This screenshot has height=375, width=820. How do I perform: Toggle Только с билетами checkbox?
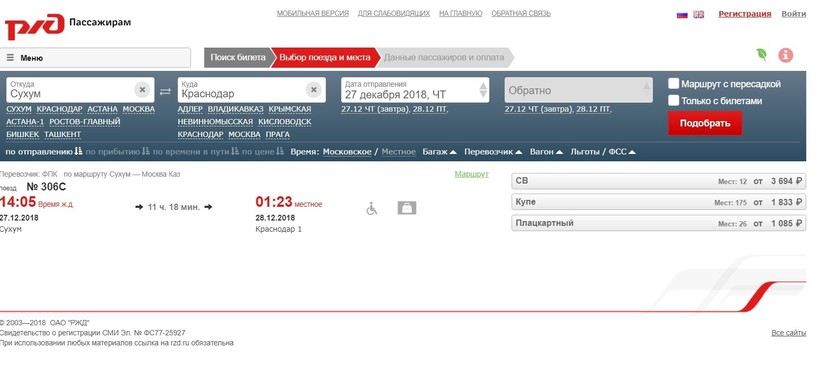pyautogui.click(x=674, y=100)
